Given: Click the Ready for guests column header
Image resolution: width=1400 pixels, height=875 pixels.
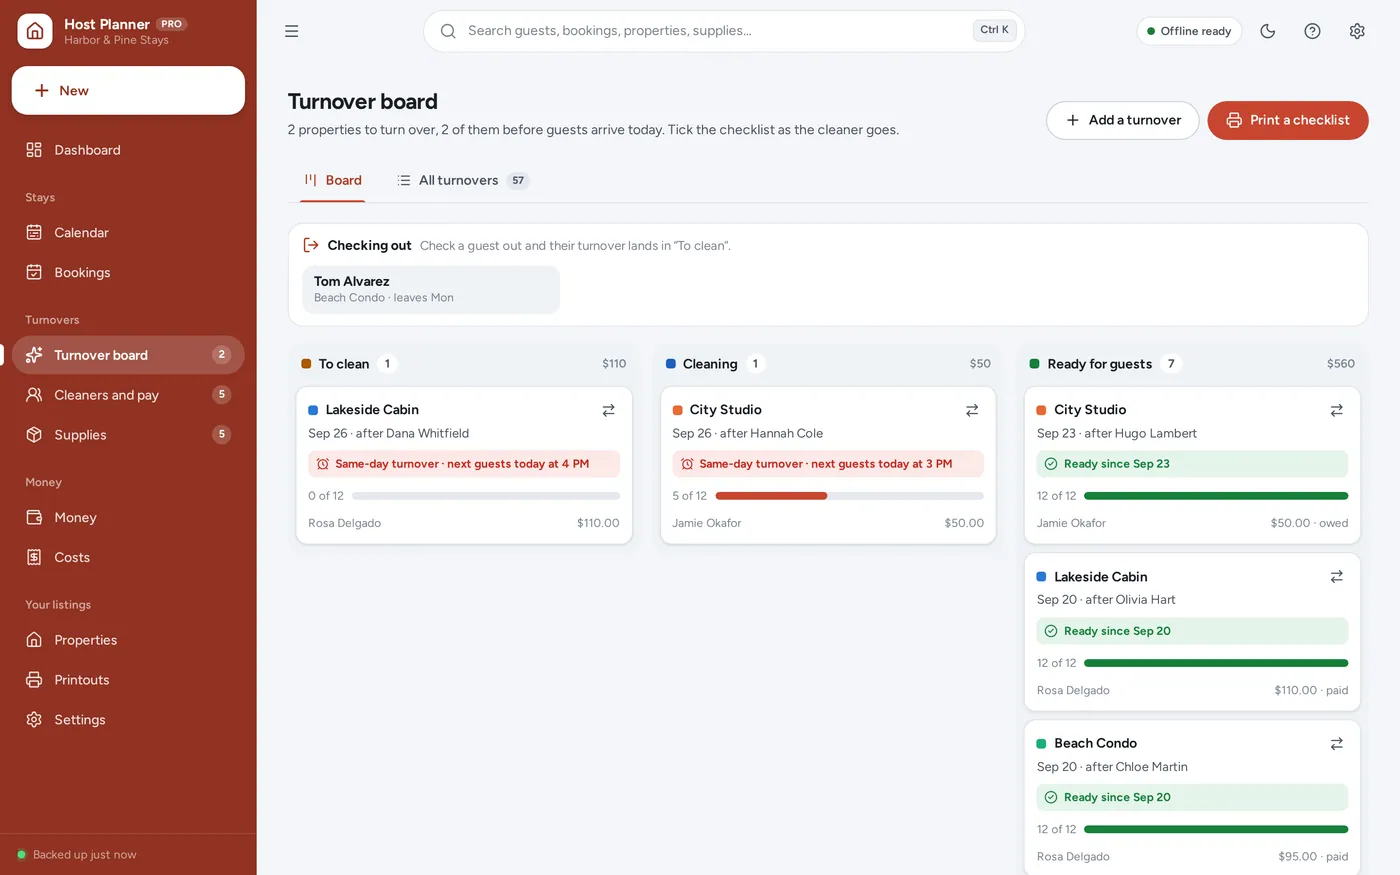Looking at the screenshot, I should pos(1192,364).
